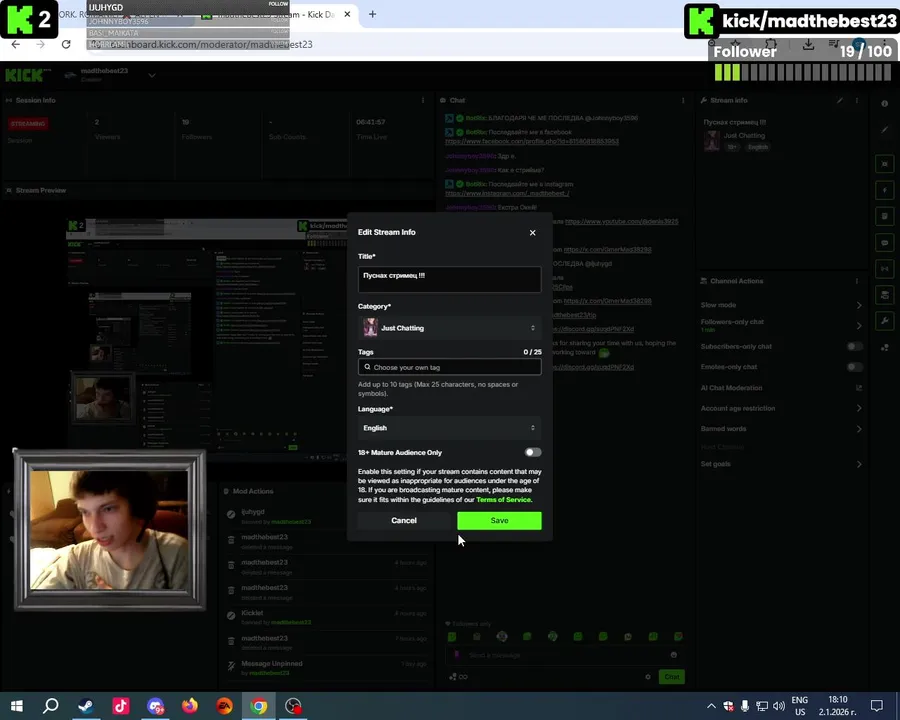Open Chat panel options menu
This screenshot has height=720, width=900.
(683, 100)
